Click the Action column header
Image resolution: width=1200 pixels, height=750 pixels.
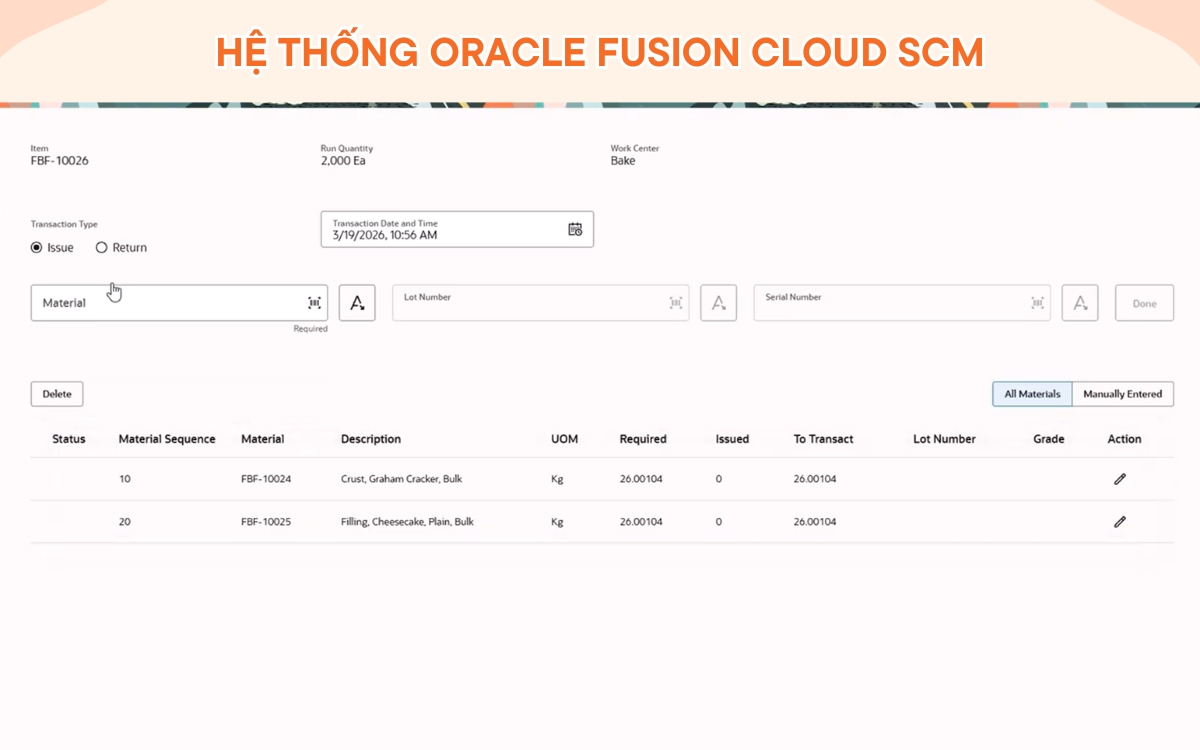pos(1124,439)
